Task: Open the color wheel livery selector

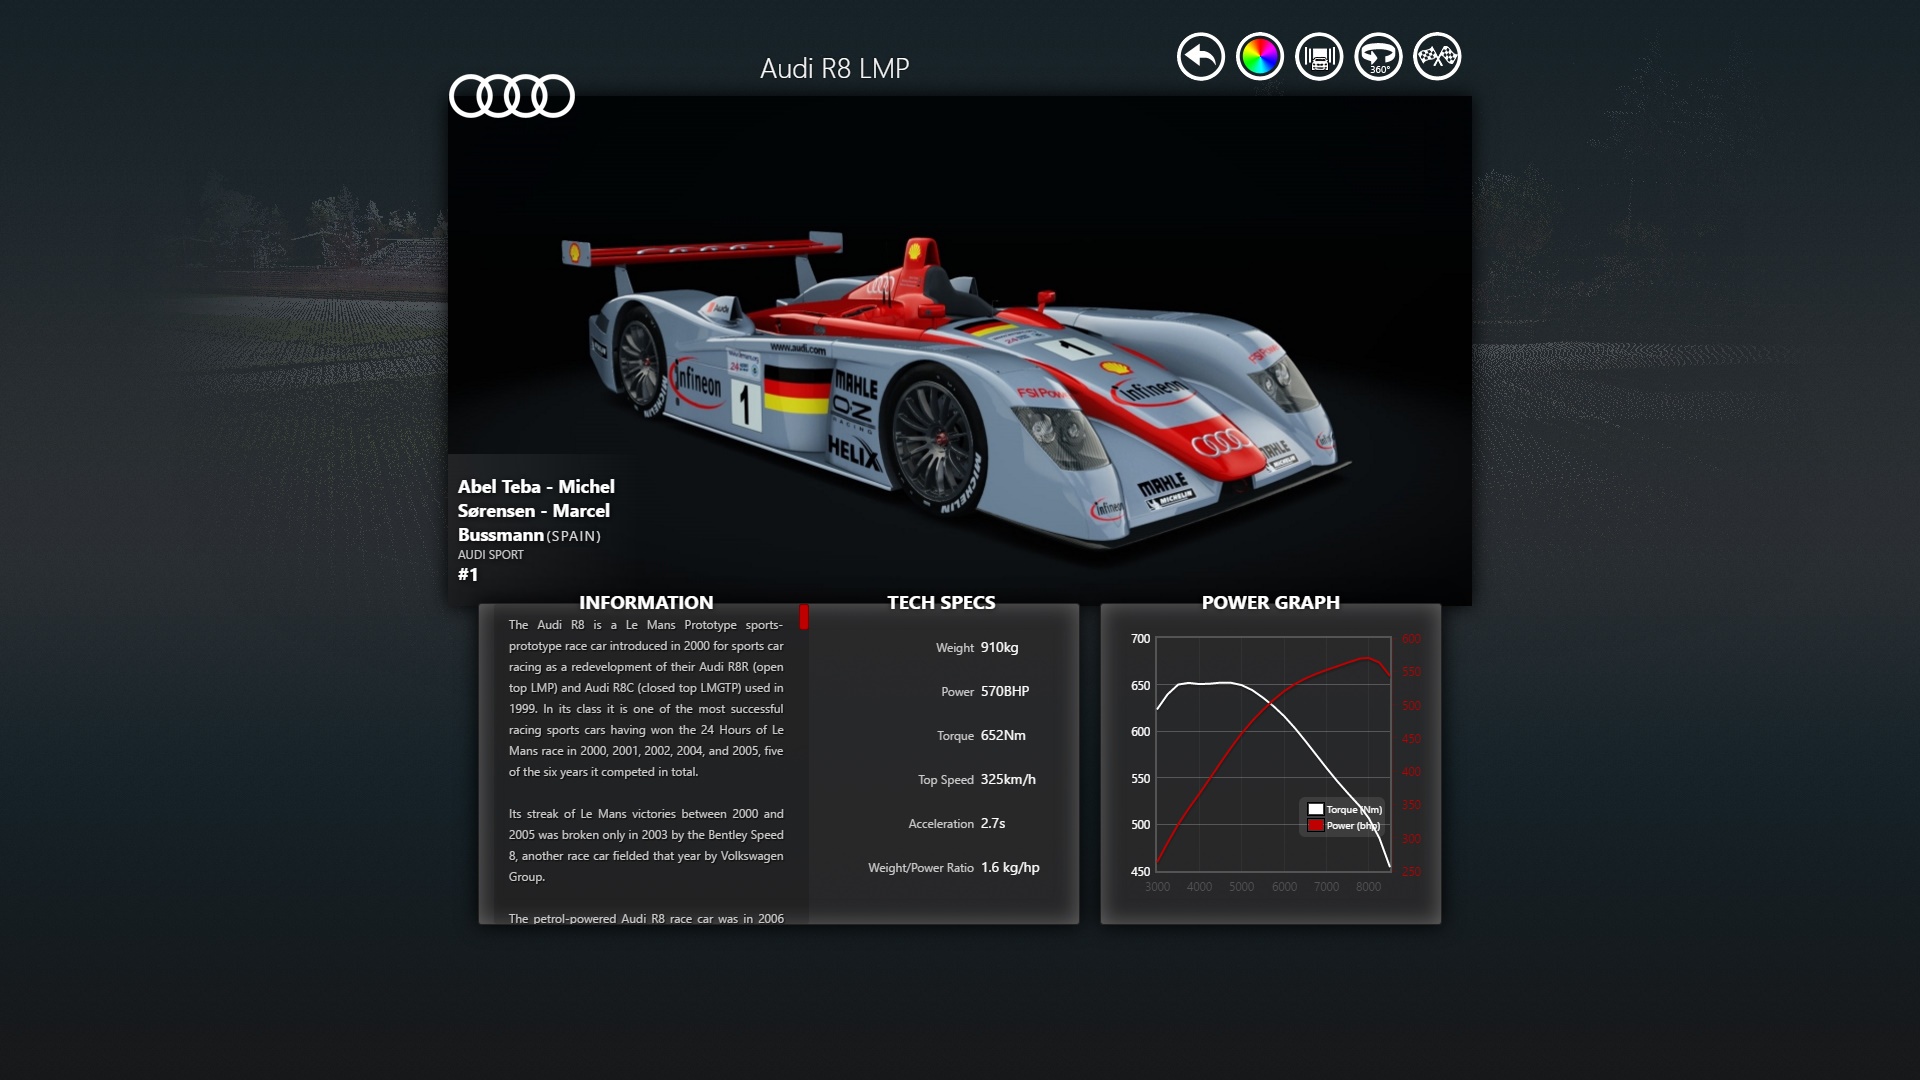Action: tap(1259, 57)
